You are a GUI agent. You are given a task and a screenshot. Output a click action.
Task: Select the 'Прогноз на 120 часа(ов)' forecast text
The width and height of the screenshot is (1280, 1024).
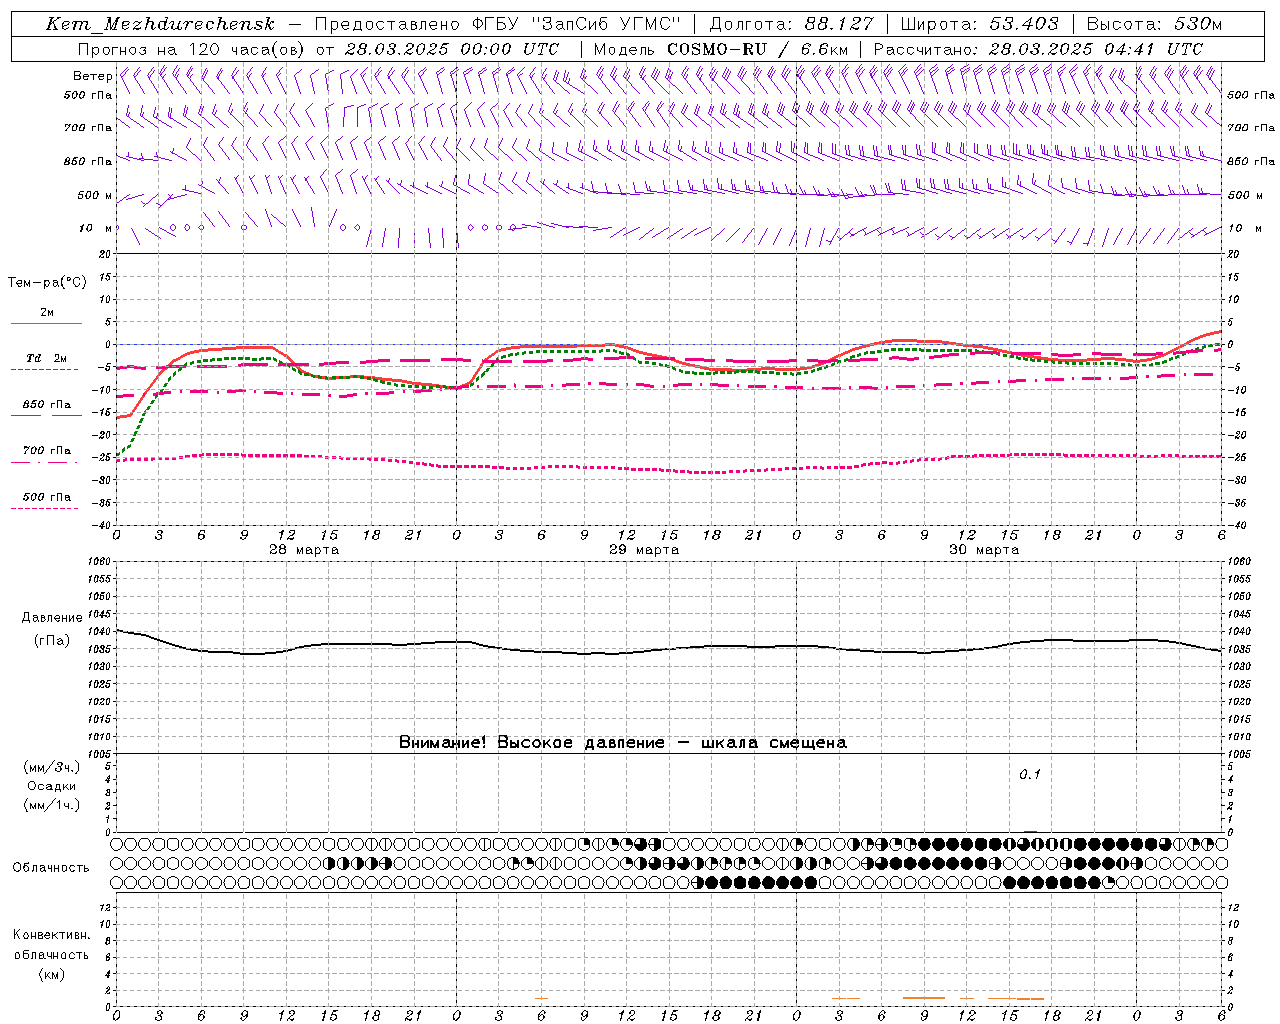192,49
